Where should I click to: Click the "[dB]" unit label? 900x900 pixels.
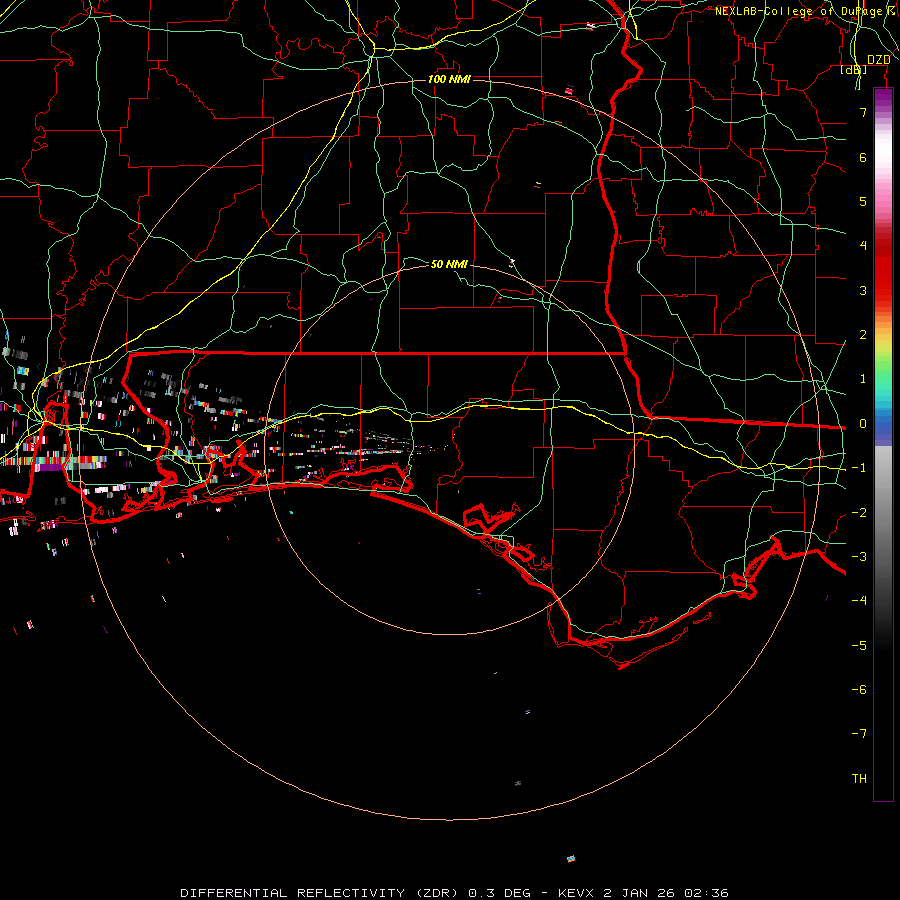pyautogui.click(x=854, y=70)
